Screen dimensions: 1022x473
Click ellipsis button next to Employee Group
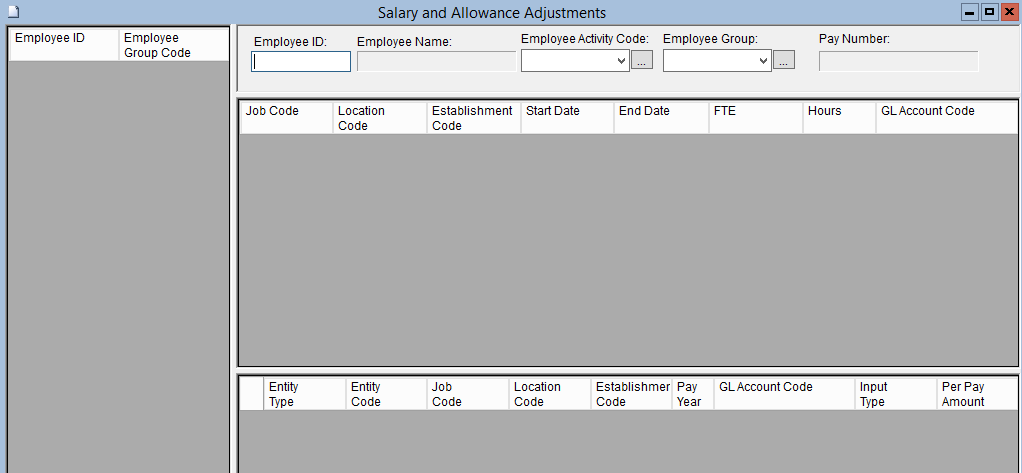tap(784, 62)
